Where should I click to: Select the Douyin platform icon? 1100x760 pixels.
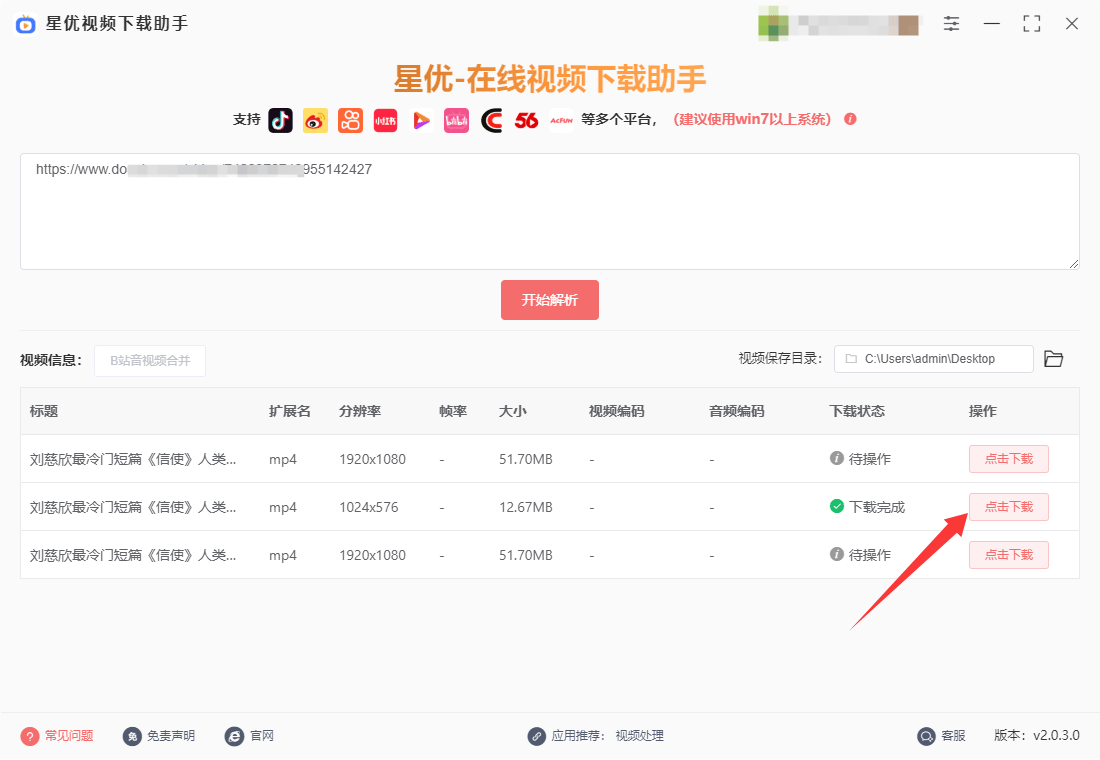281,119
